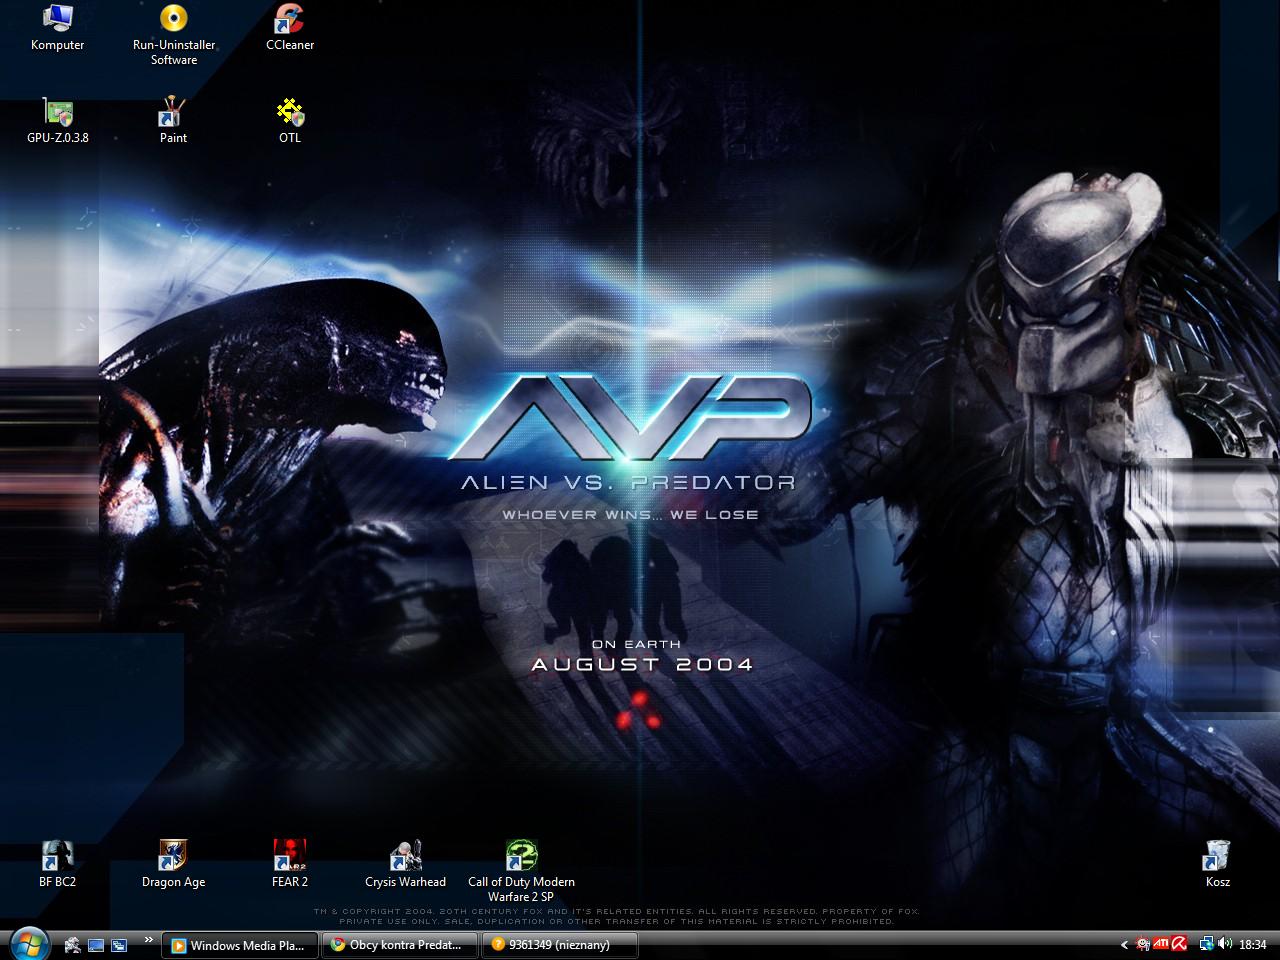Open the volume speaker tray icon
This screenshot has width=1280, height=960.
[1225, 944]
